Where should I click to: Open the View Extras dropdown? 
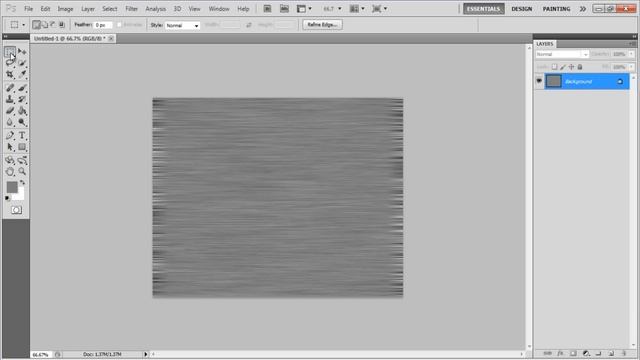[x=304, y=9]
